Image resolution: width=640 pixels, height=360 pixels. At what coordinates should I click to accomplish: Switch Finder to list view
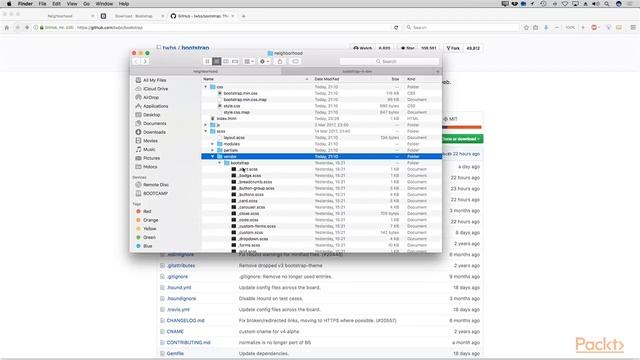[x=217, y=62]
